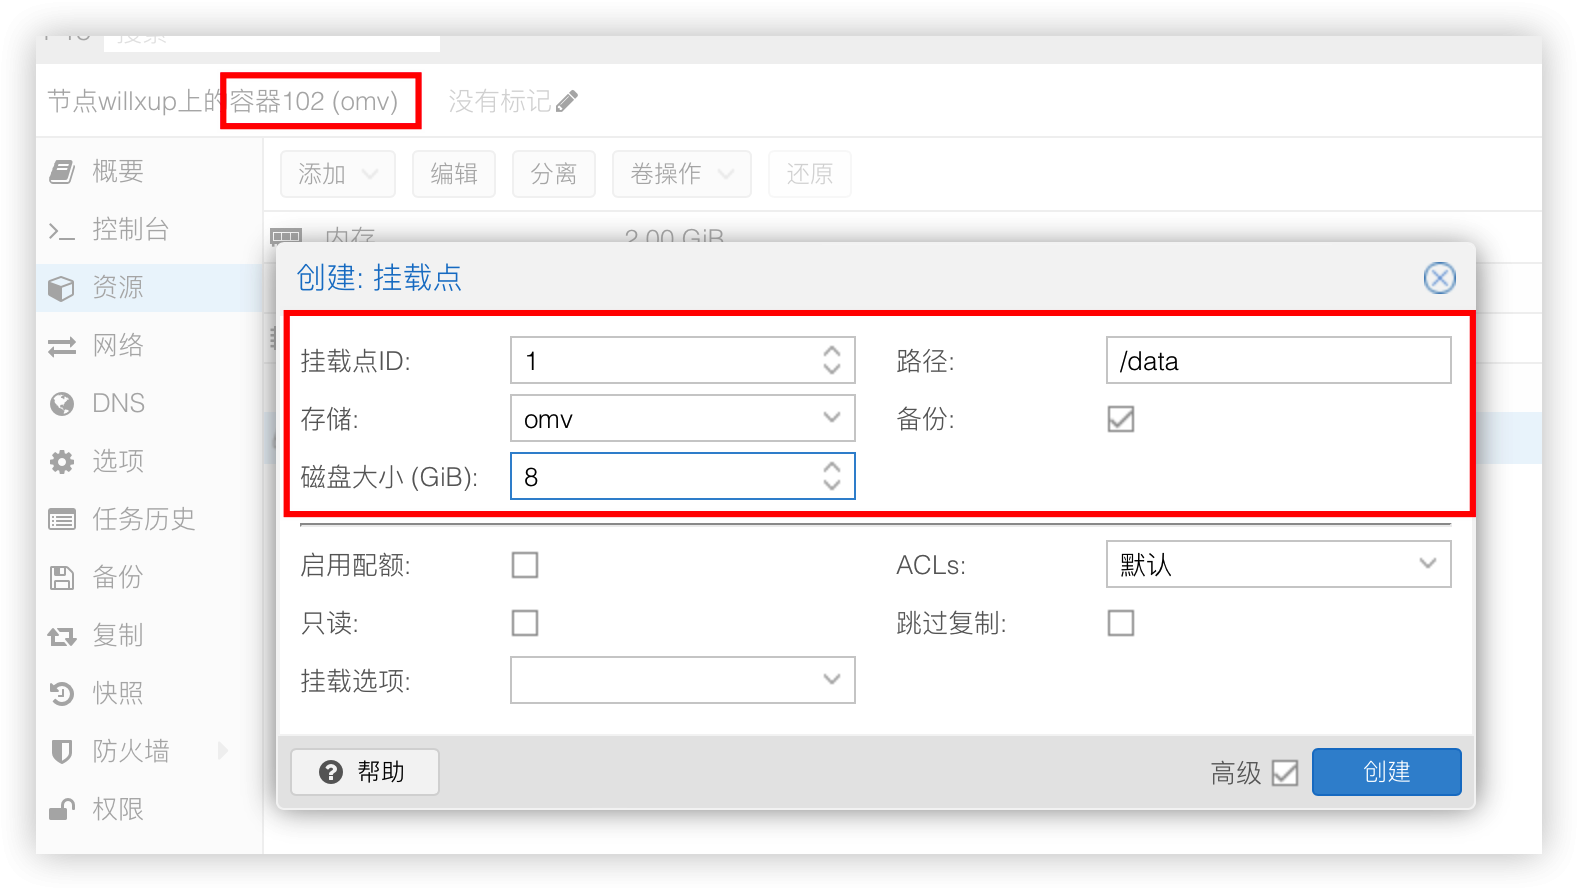Click the 容器102 (omv) title text

314,101
